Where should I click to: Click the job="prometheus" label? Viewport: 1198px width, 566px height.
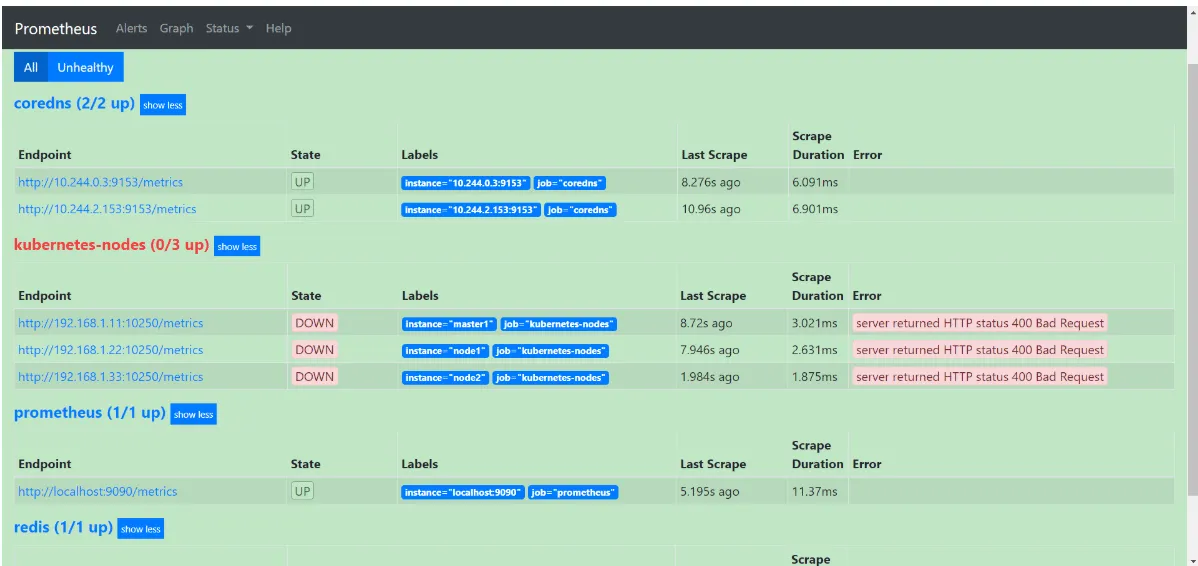point(573,493)
